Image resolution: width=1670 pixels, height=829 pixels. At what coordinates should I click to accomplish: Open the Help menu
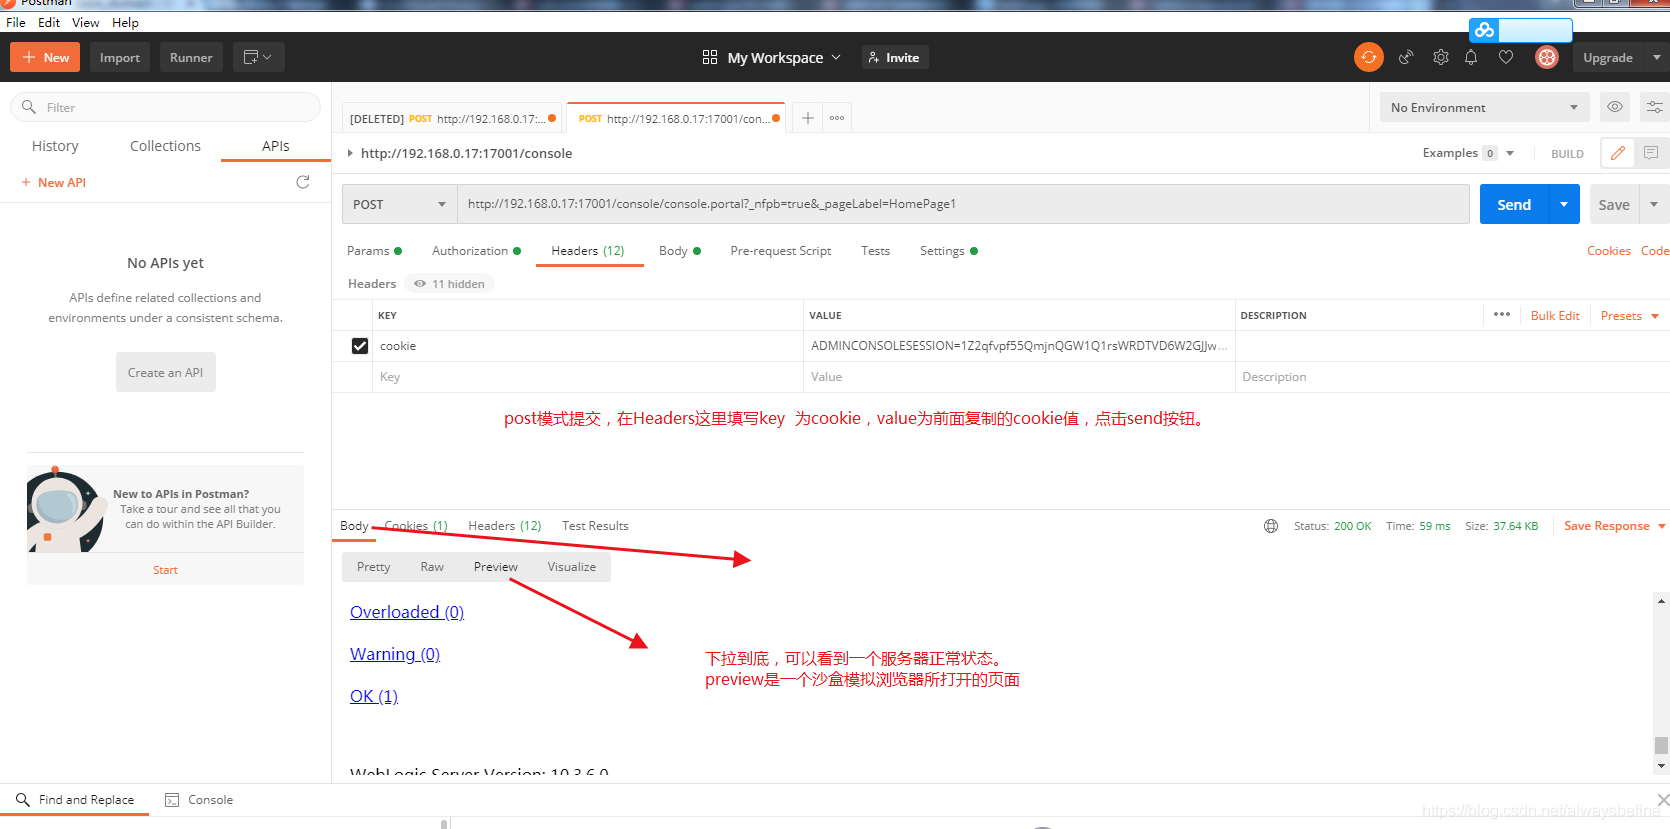click(x=125, y=22)
